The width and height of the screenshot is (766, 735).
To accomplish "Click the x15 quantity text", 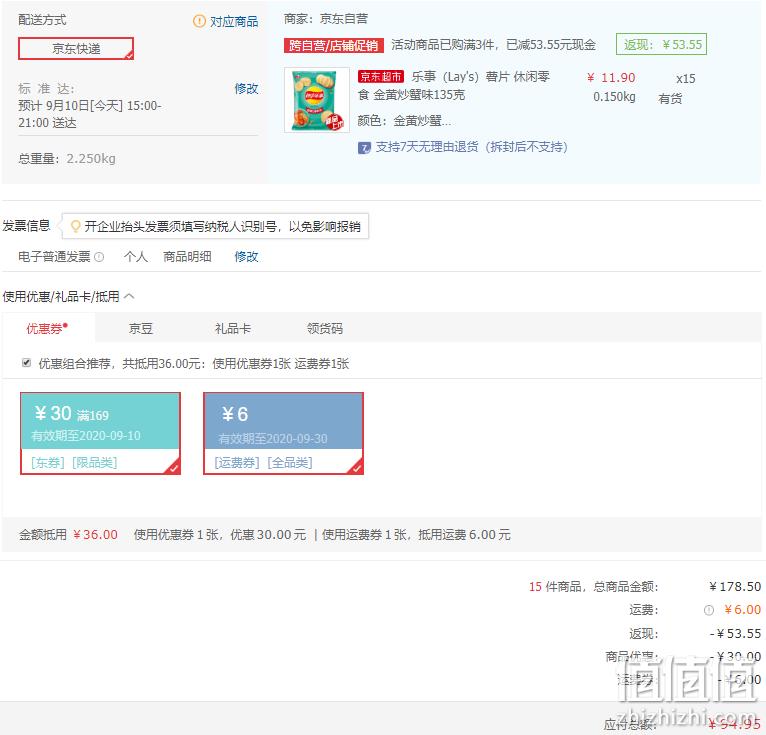I will pyautogui.click(x=685, y=79).
